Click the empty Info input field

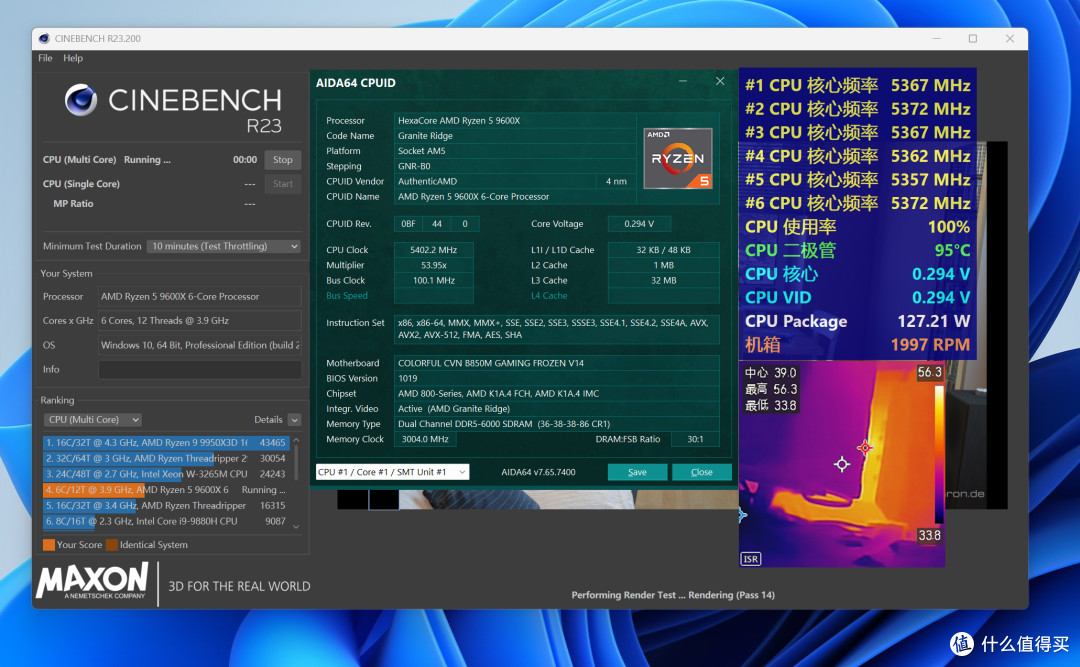(200, 369)
